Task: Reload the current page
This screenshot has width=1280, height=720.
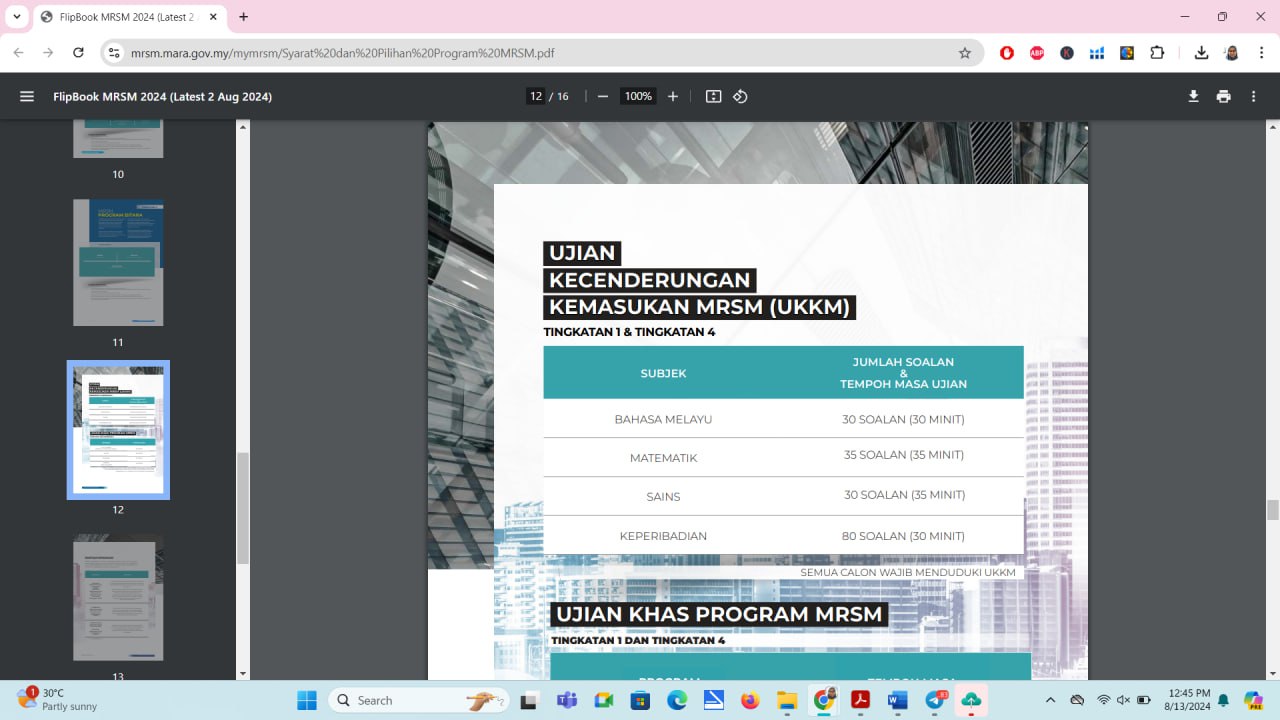Action: pos(78,53)
